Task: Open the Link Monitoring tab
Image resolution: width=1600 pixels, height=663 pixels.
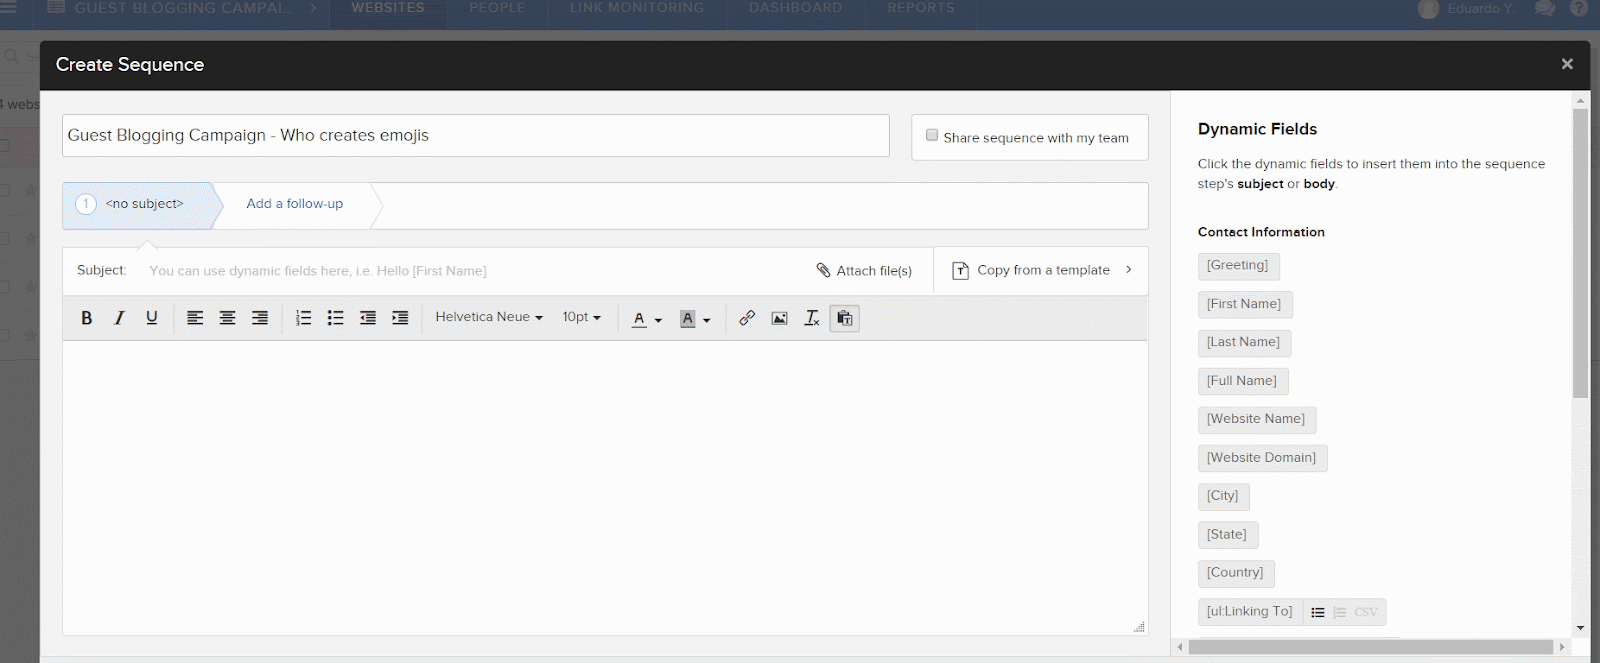Action: (x=637, y=8)
